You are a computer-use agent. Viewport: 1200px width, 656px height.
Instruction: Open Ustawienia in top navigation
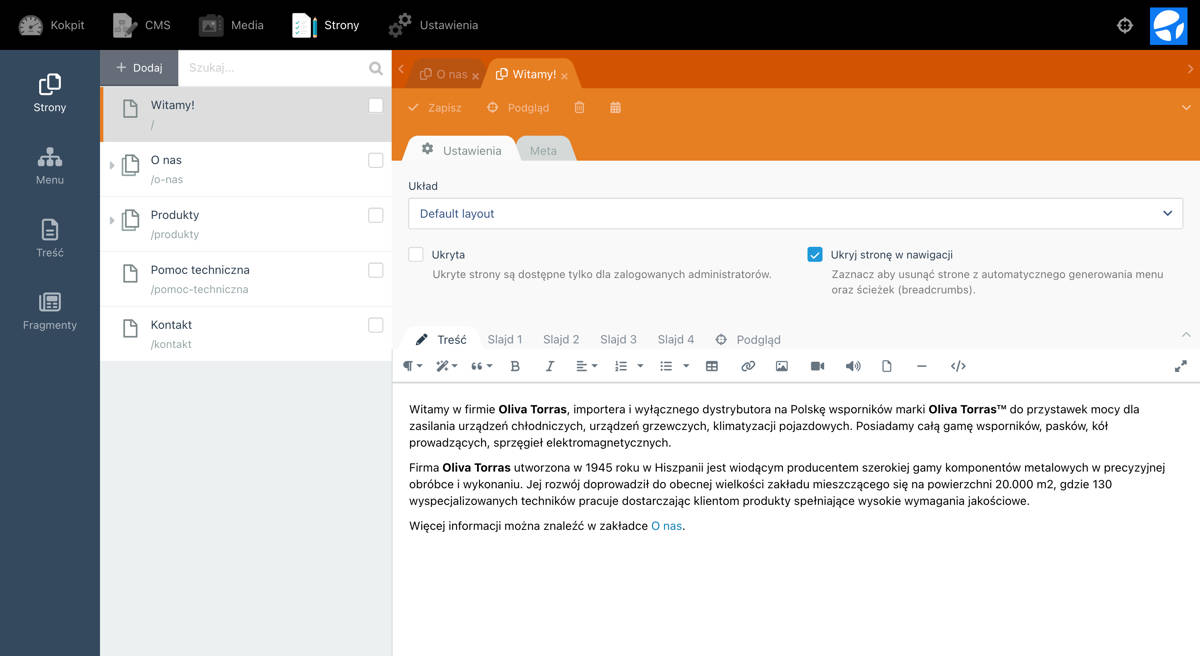433,25
